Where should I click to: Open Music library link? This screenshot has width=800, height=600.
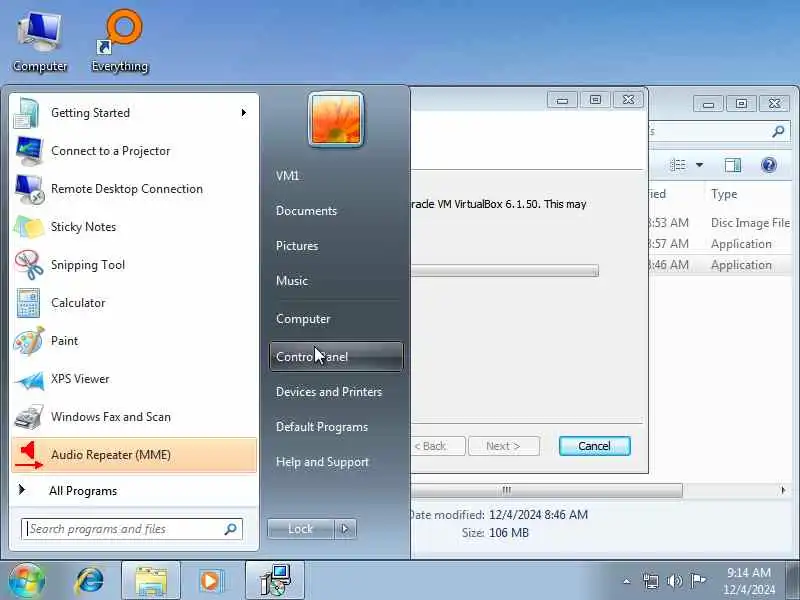click(x=292, y=281)
